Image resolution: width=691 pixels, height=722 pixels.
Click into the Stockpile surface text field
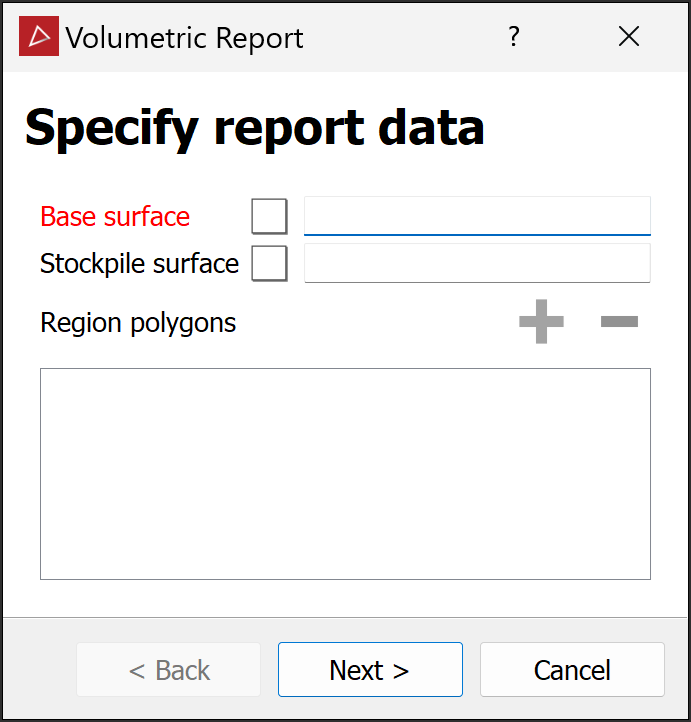tap(477, 264)
